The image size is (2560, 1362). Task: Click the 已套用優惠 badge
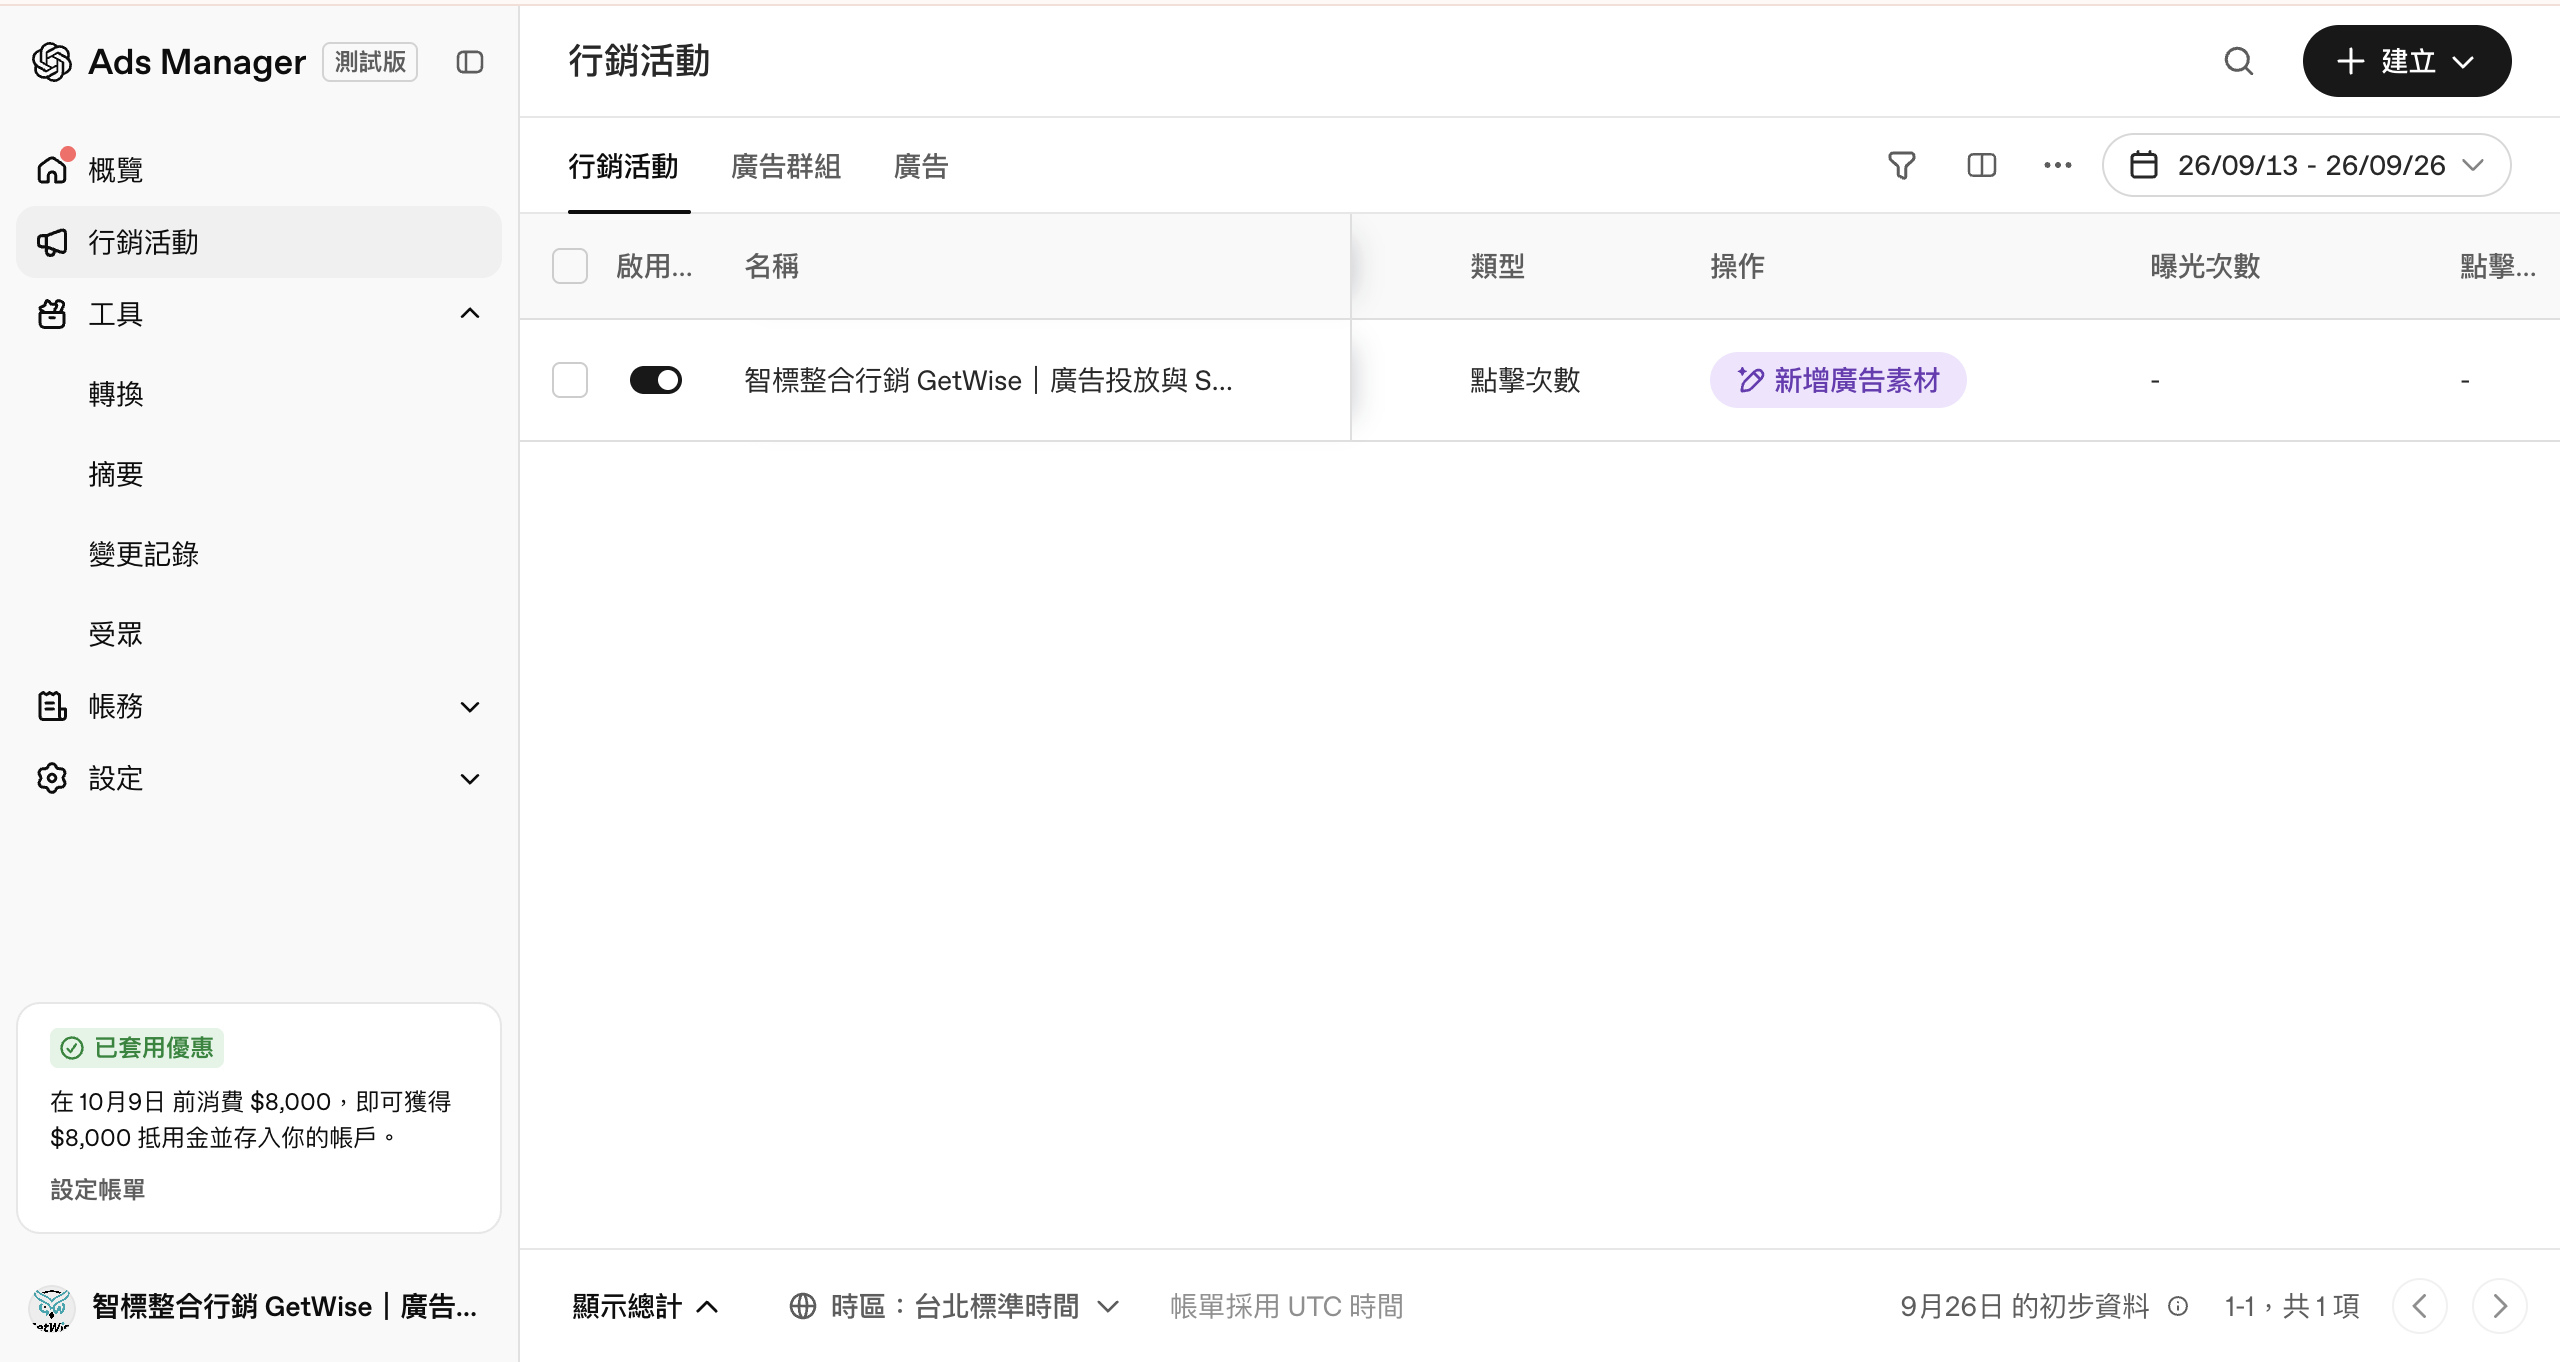(137, 1048)
